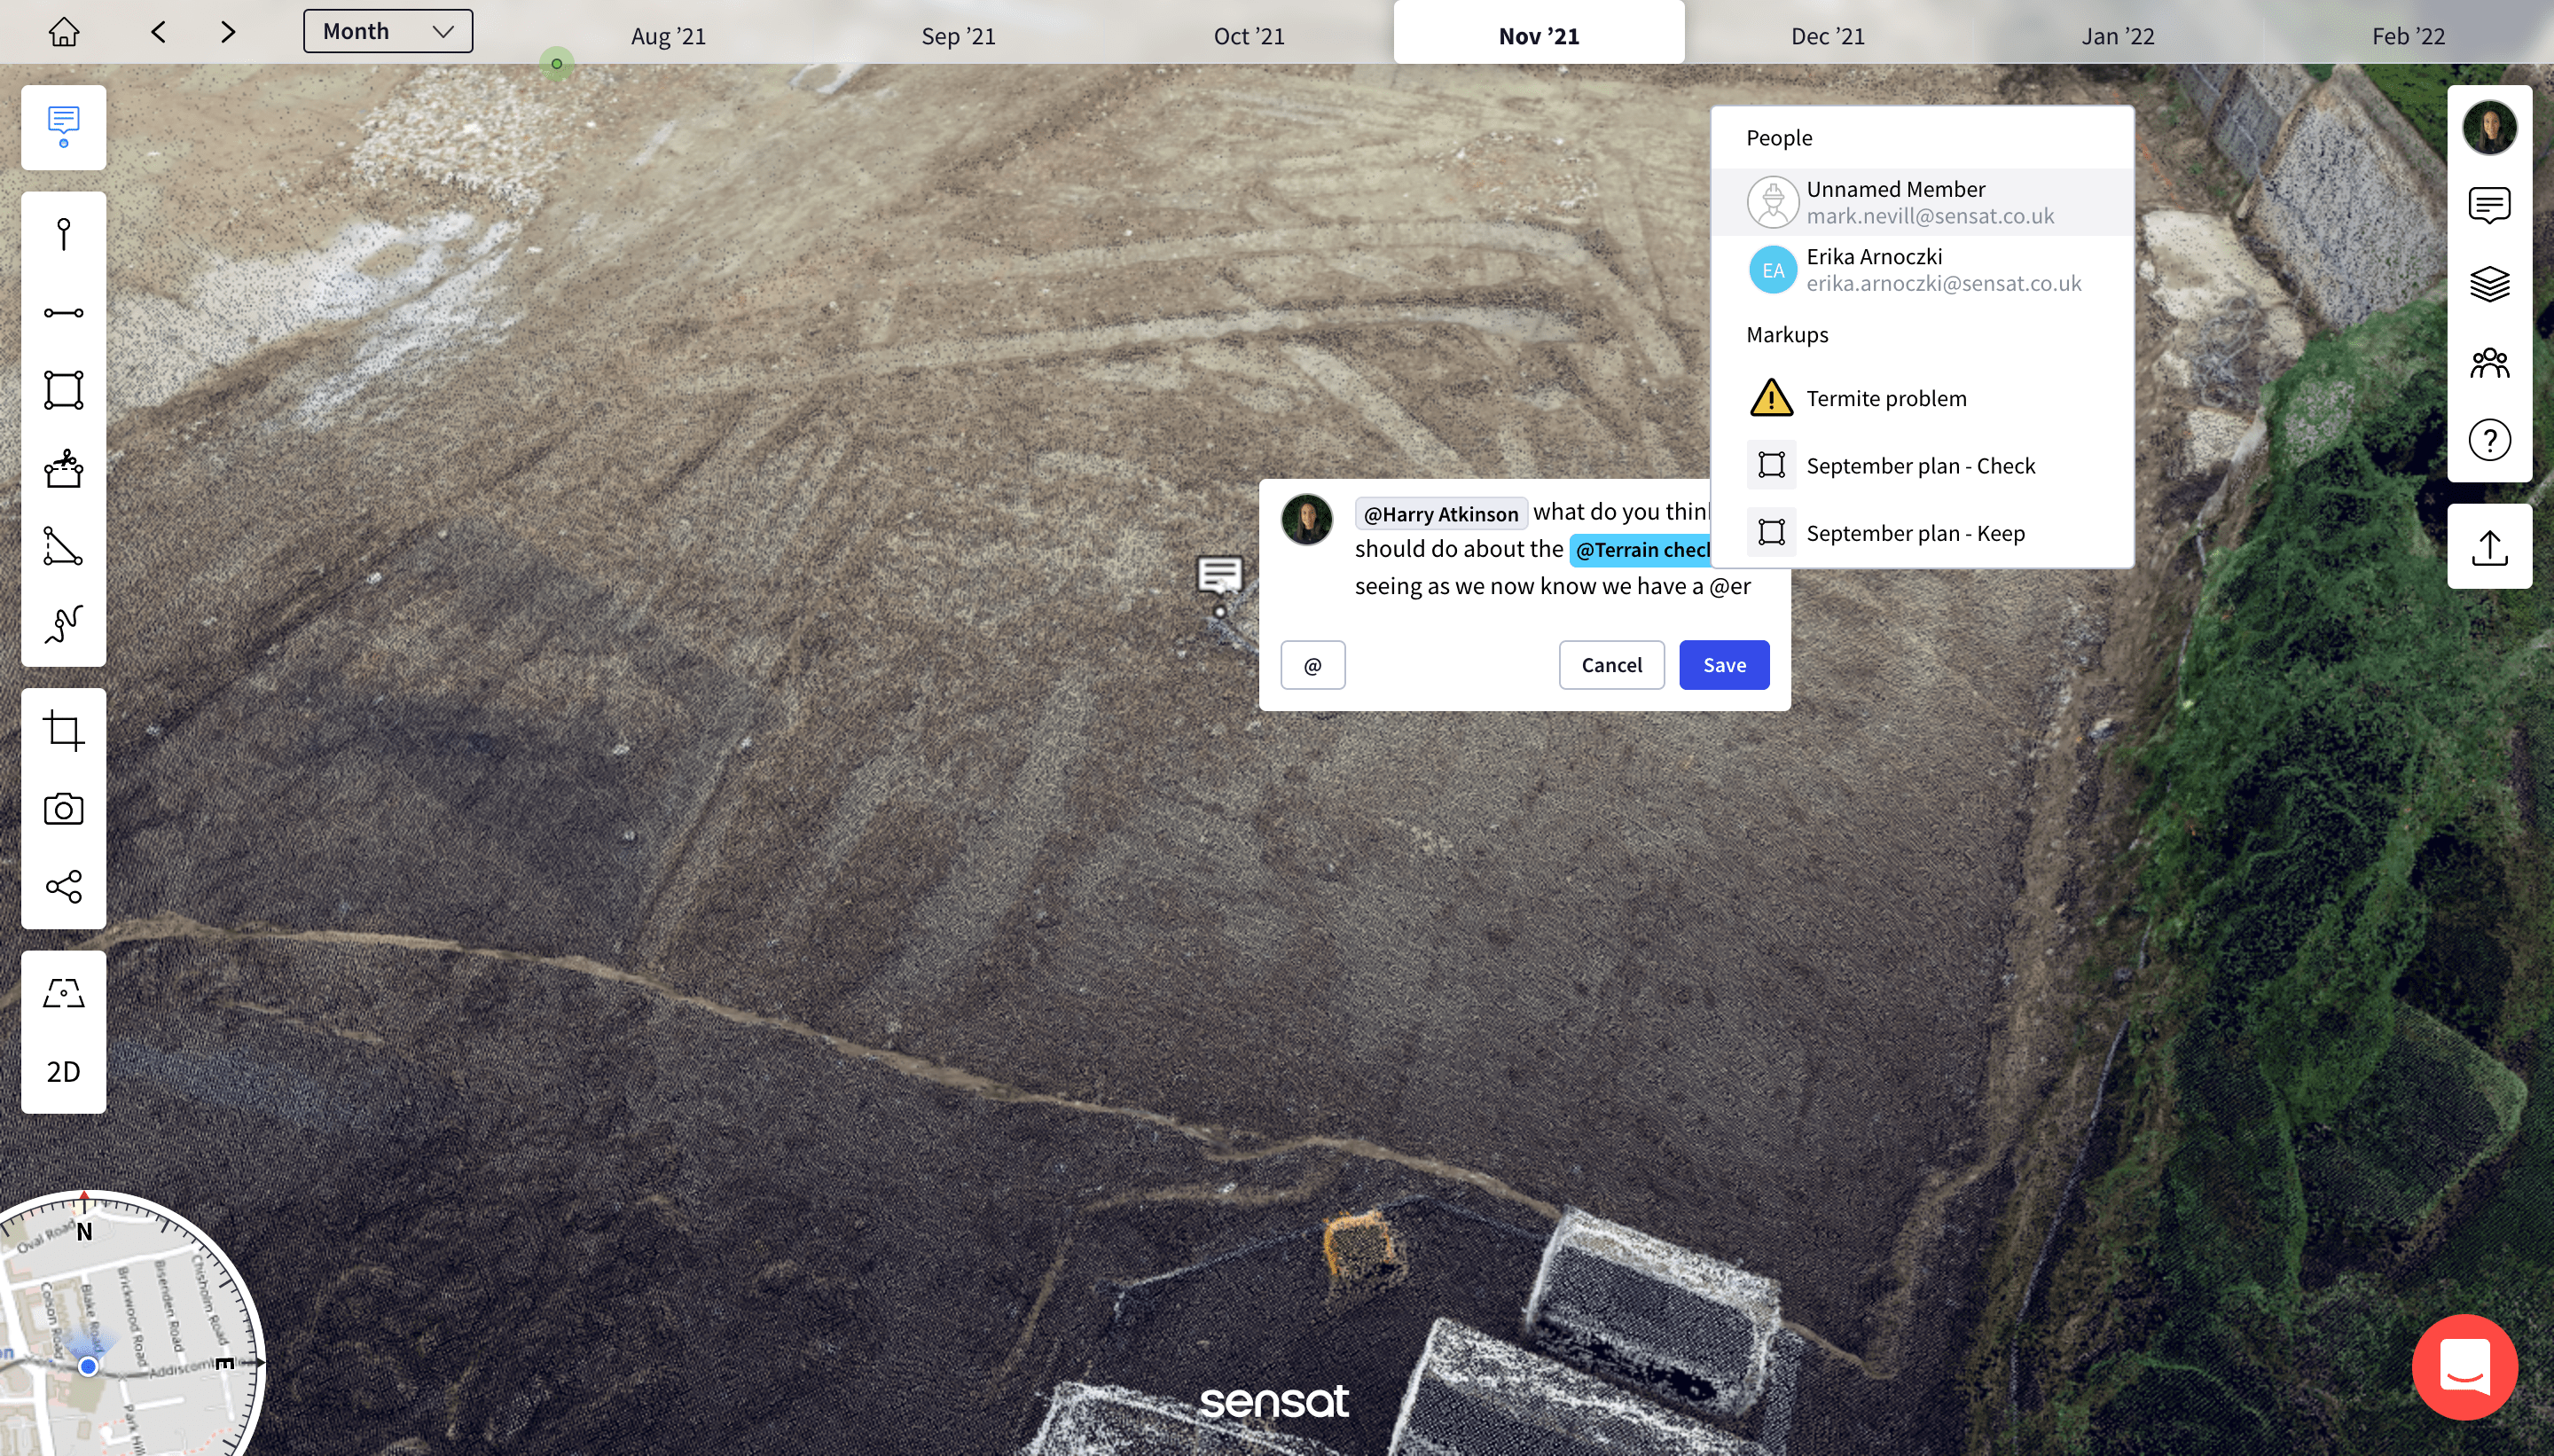Viewport: 2554px width, 1456px height.
Task: Select the crop tool
Action: [63, 731]
